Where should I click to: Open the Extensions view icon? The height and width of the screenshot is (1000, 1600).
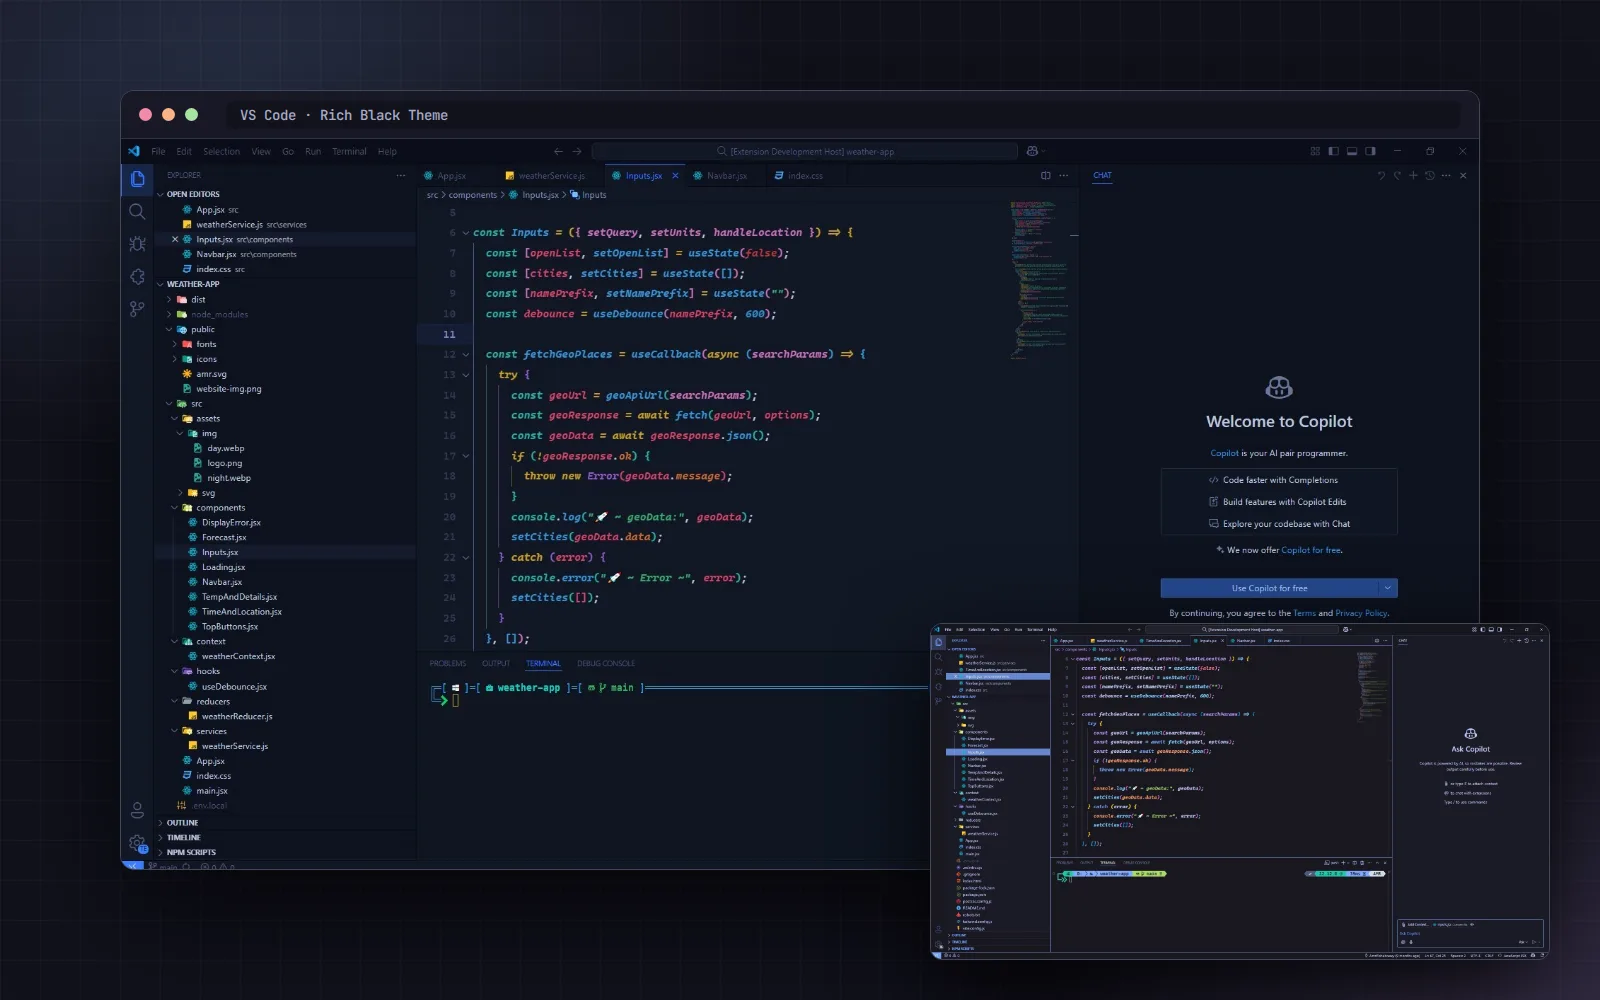[x=137, y=277]
